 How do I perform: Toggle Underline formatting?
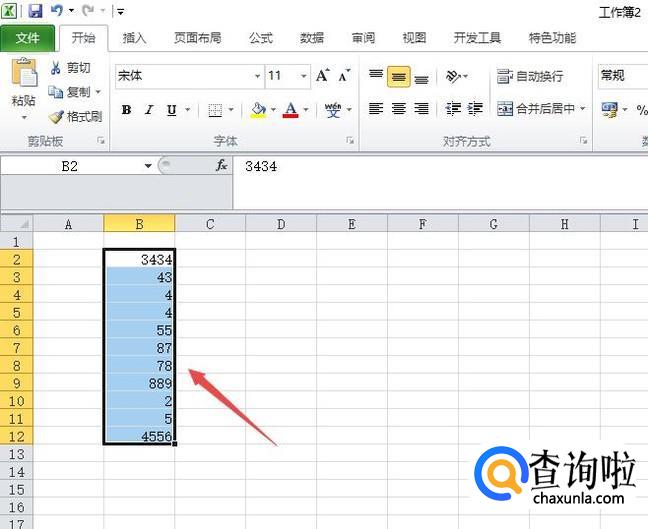point(172,110)
